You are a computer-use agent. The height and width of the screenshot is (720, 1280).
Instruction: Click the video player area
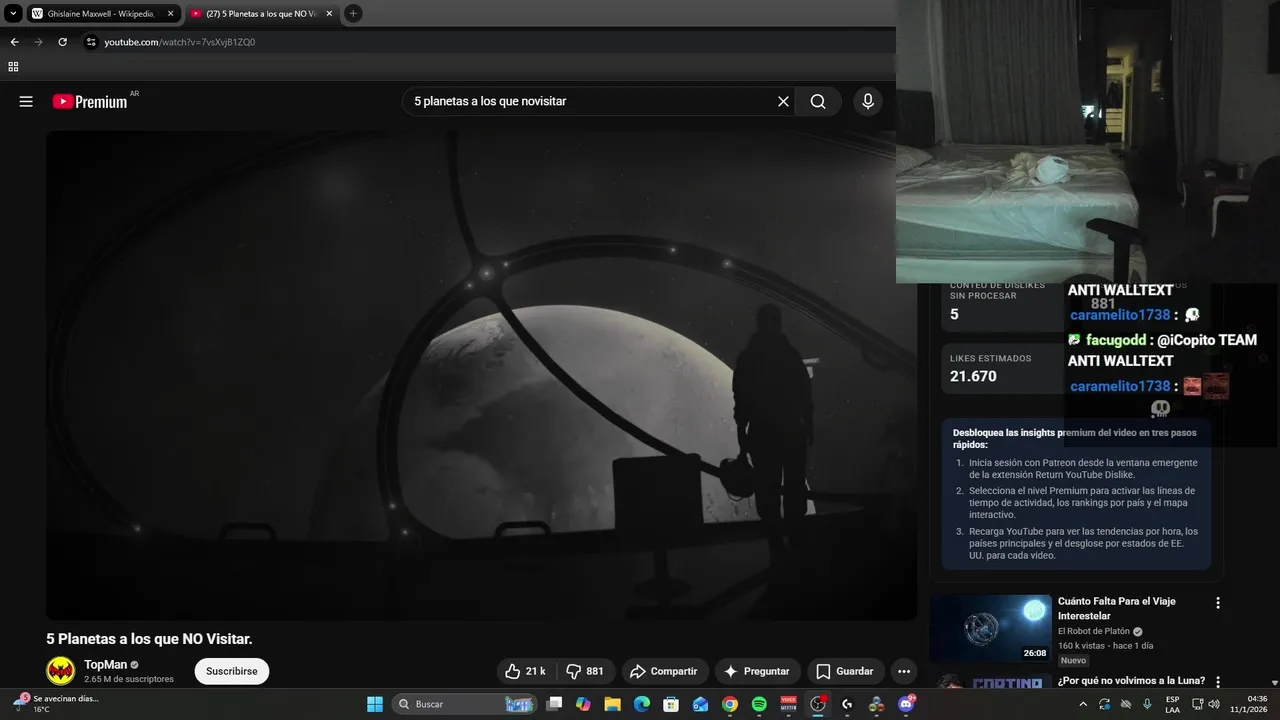(481, 375)
